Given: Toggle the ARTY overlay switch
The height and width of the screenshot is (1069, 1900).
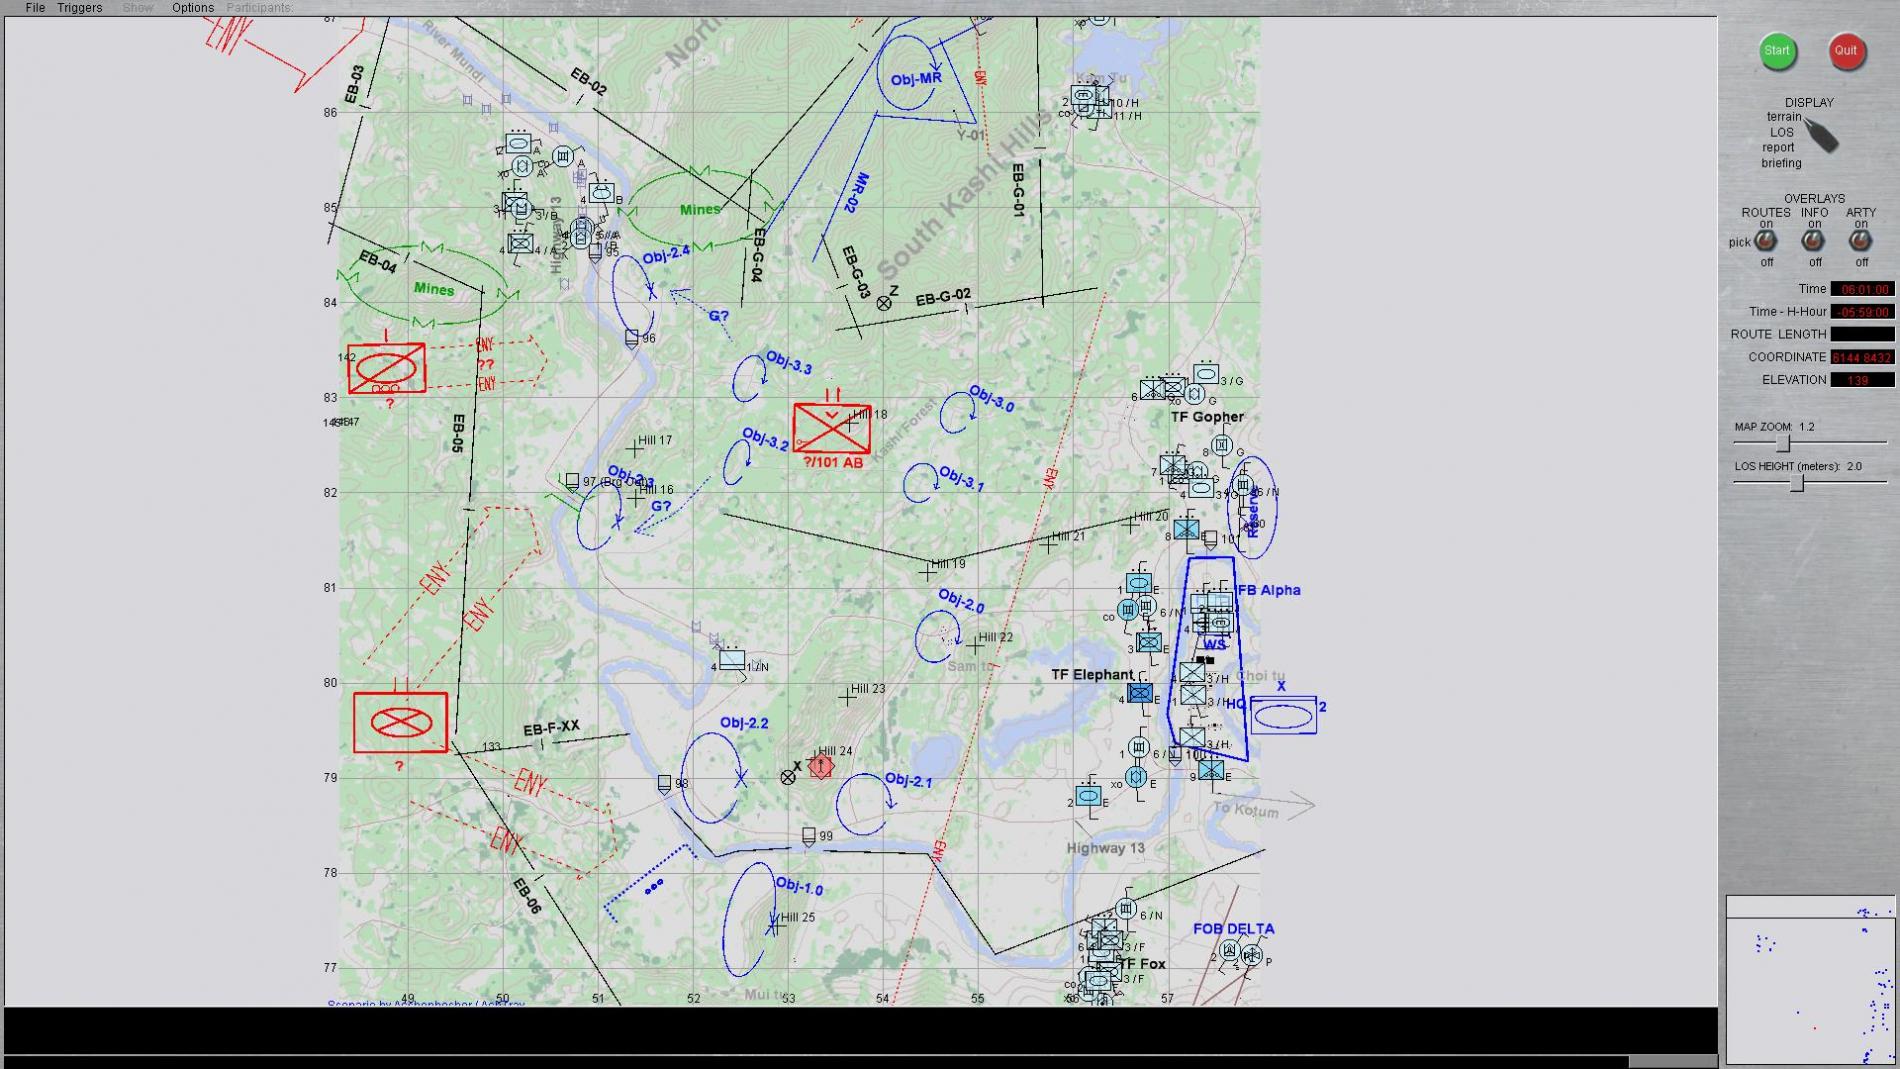Looking at the screenshot, I should [x=1860, y=241].
